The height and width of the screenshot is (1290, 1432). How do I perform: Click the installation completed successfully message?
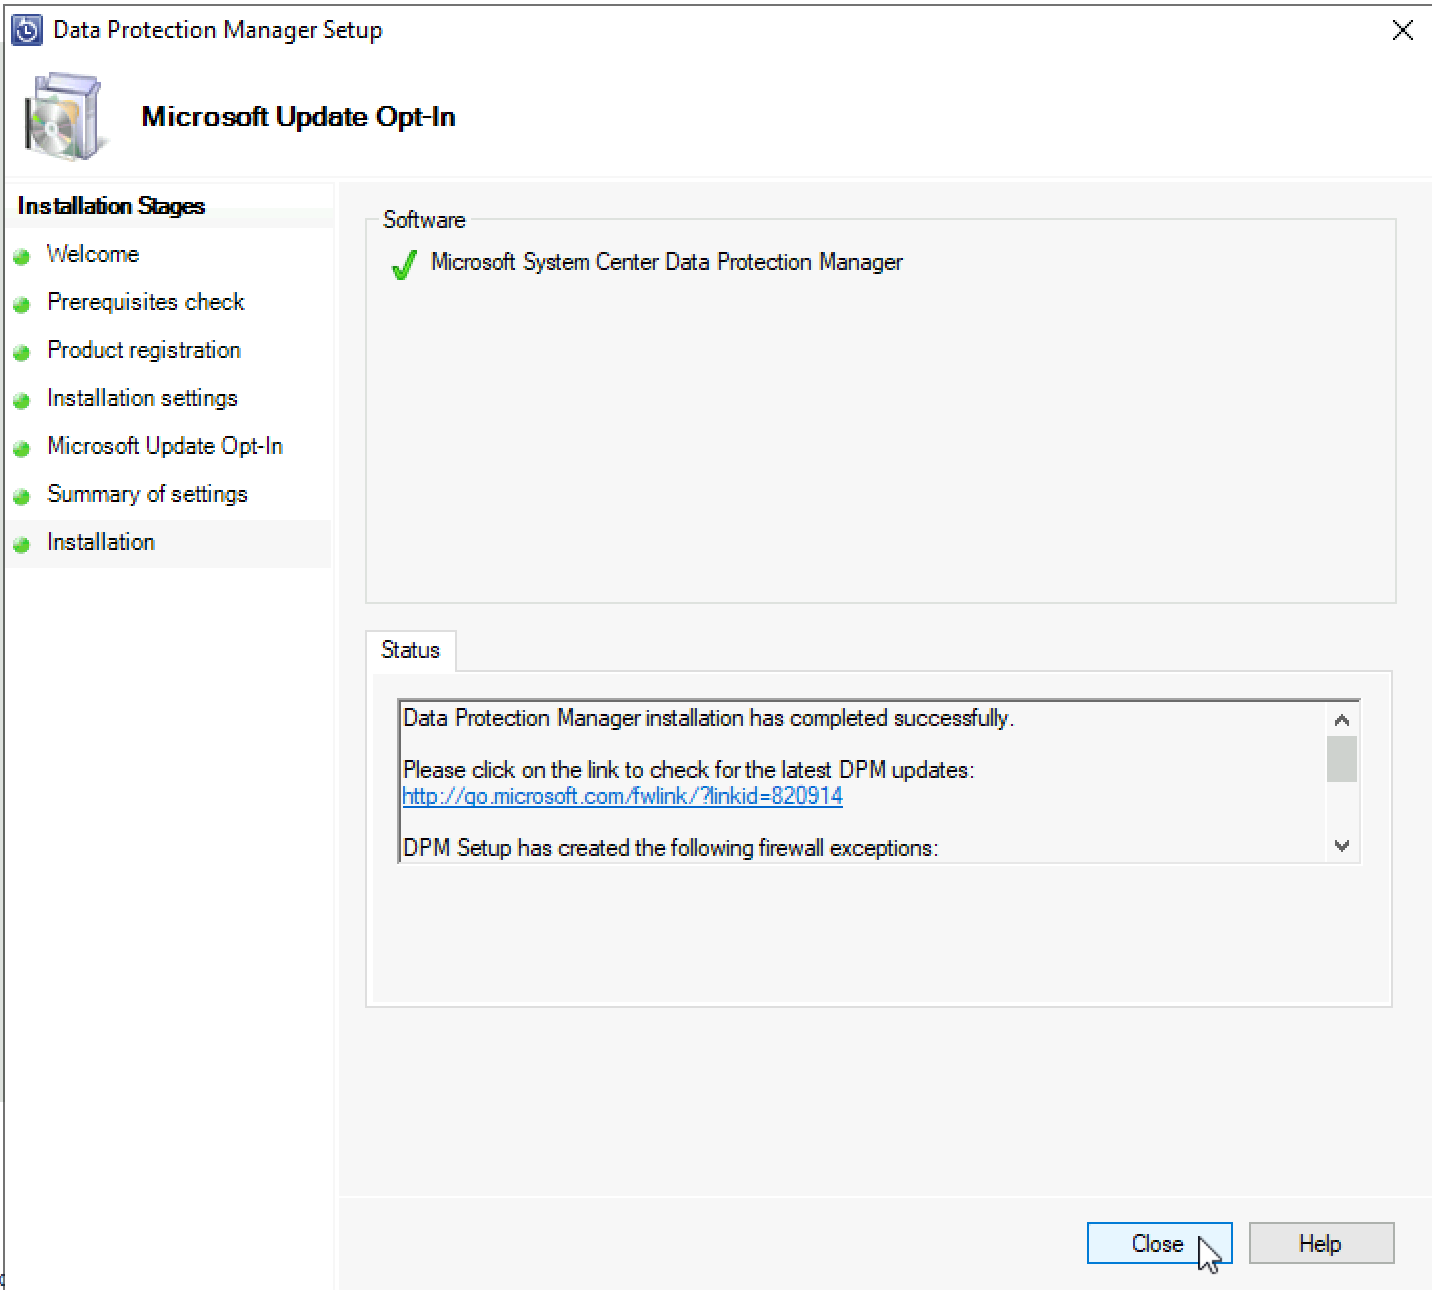point(709,718)
